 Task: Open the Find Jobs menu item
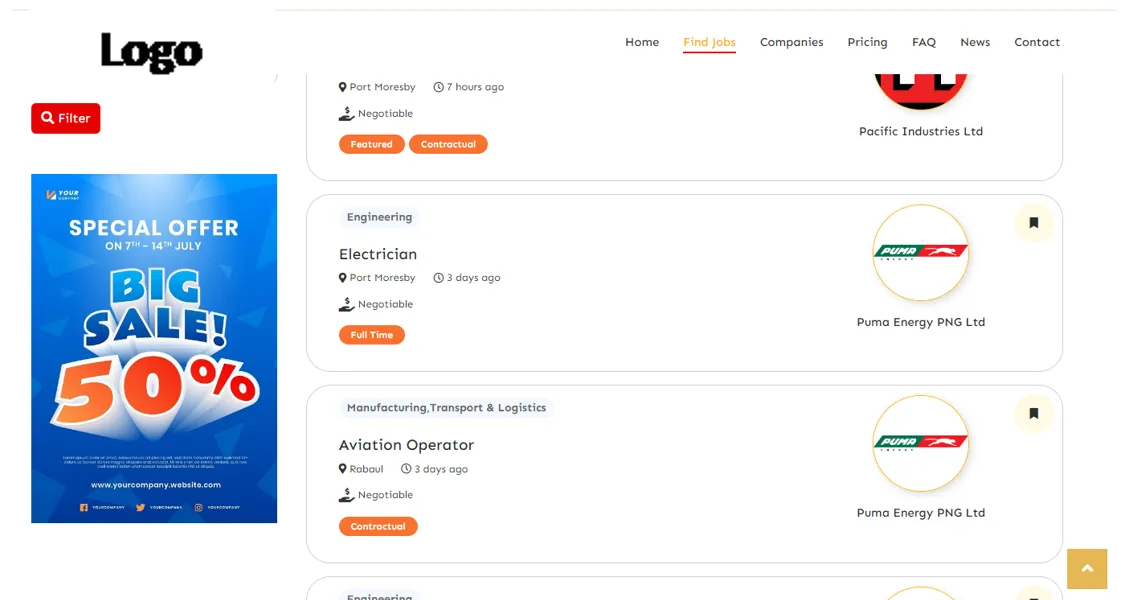coord(709,42)
